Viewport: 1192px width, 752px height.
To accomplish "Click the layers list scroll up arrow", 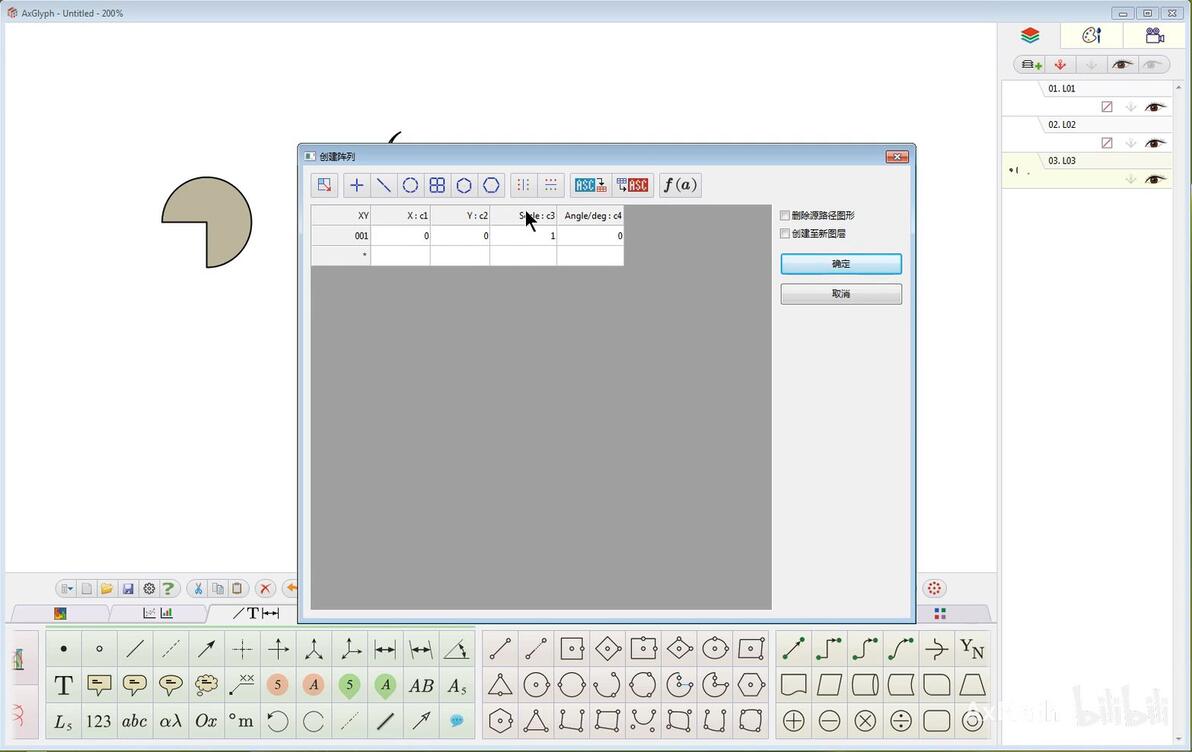I will pos(1179,87).
